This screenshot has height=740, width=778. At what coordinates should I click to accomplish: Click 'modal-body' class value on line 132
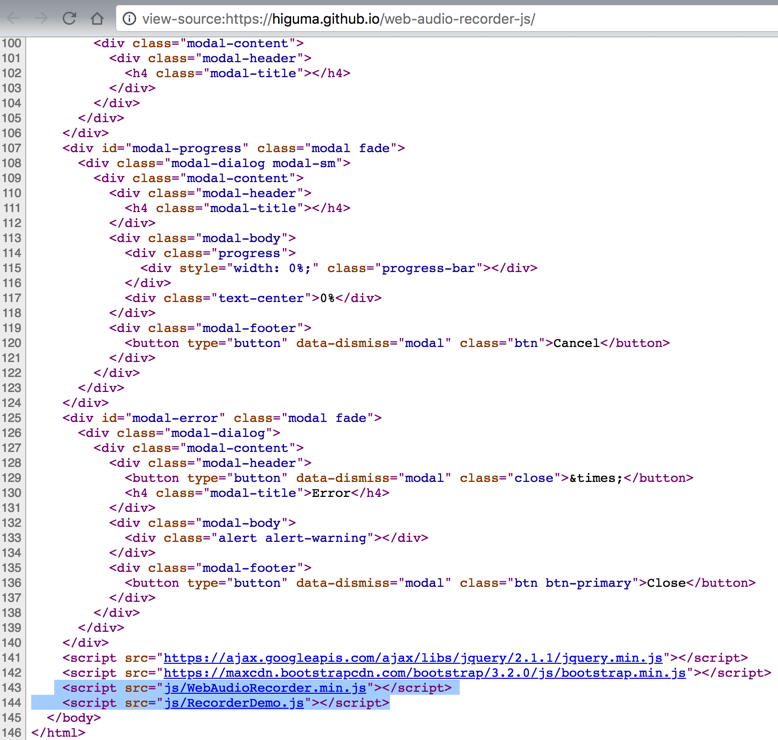pos(242,523)
